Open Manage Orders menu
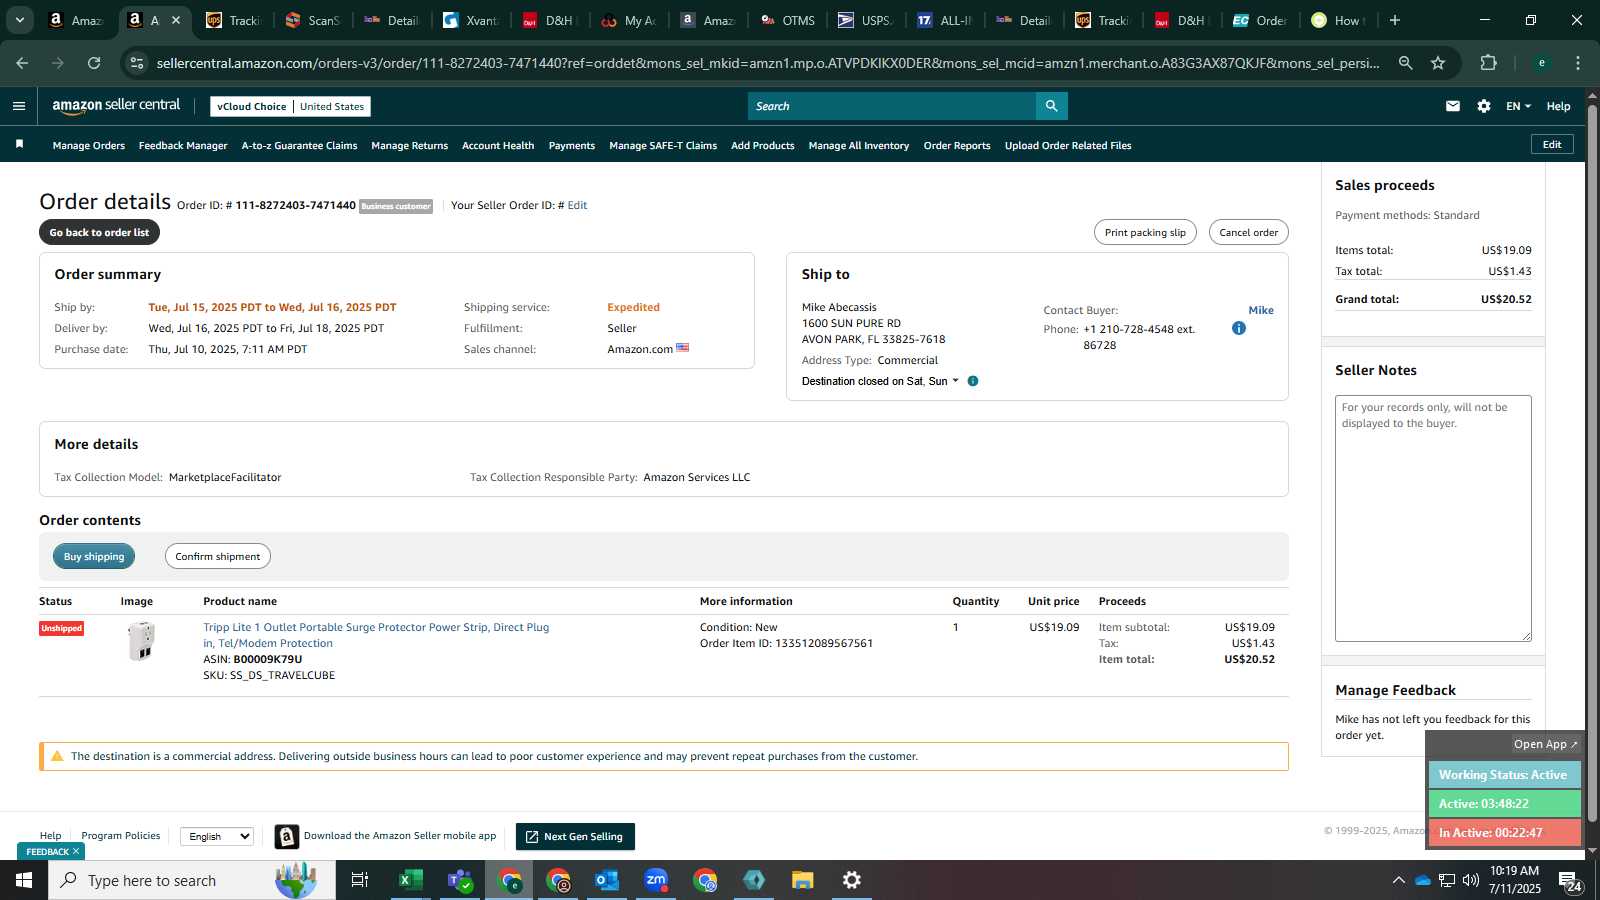This screenshot has height=900, width=1600. pos(89,146)
